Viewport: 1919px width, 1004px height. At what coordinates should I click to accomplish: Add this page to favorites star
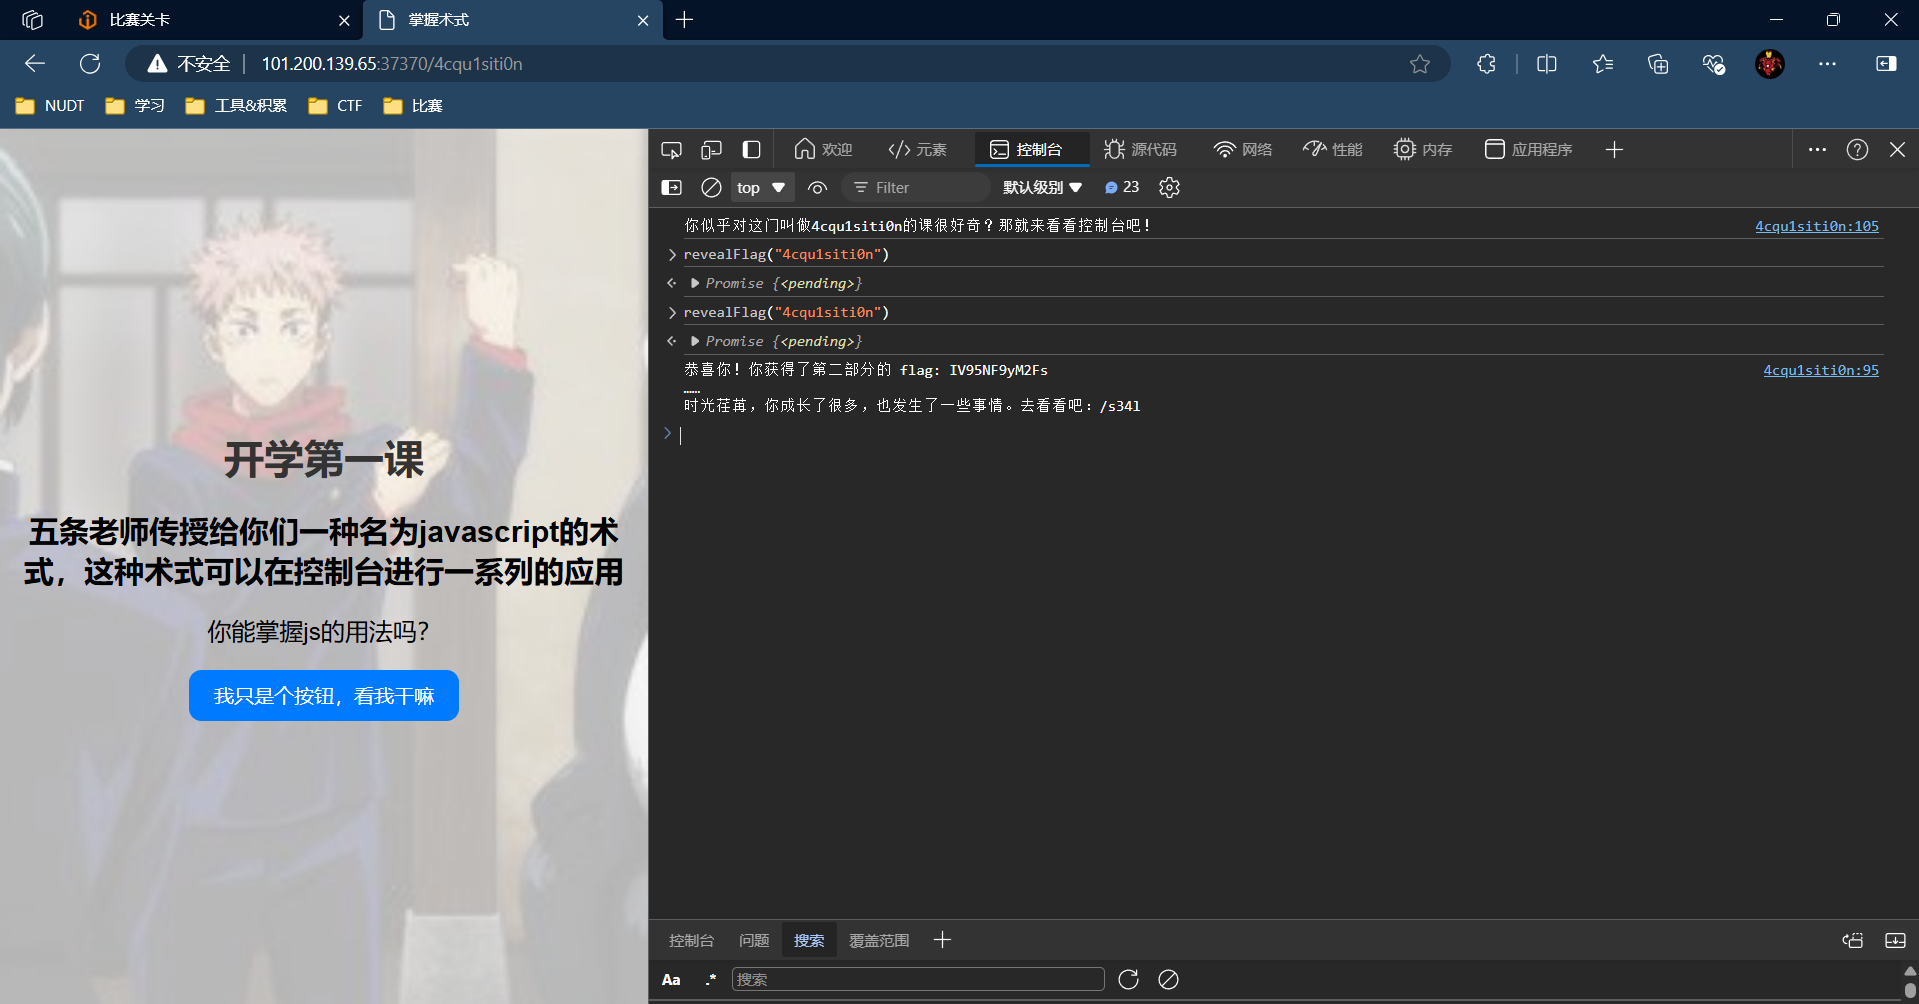coord(1420,64)
